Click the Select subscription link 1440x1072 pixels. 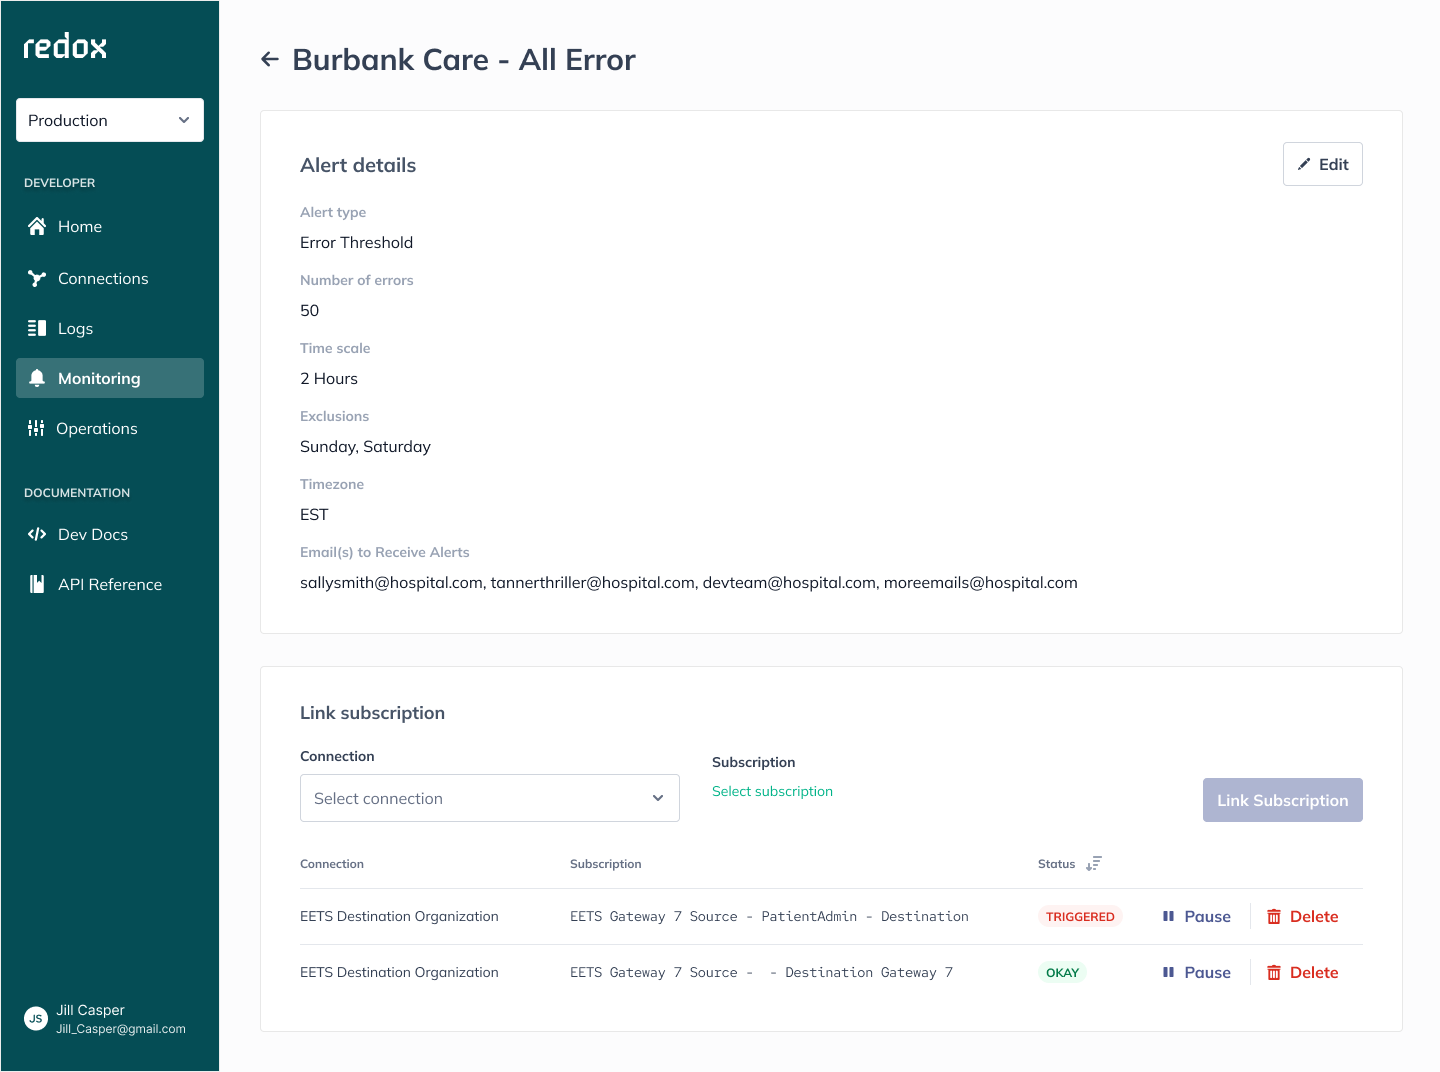[772, 791]
